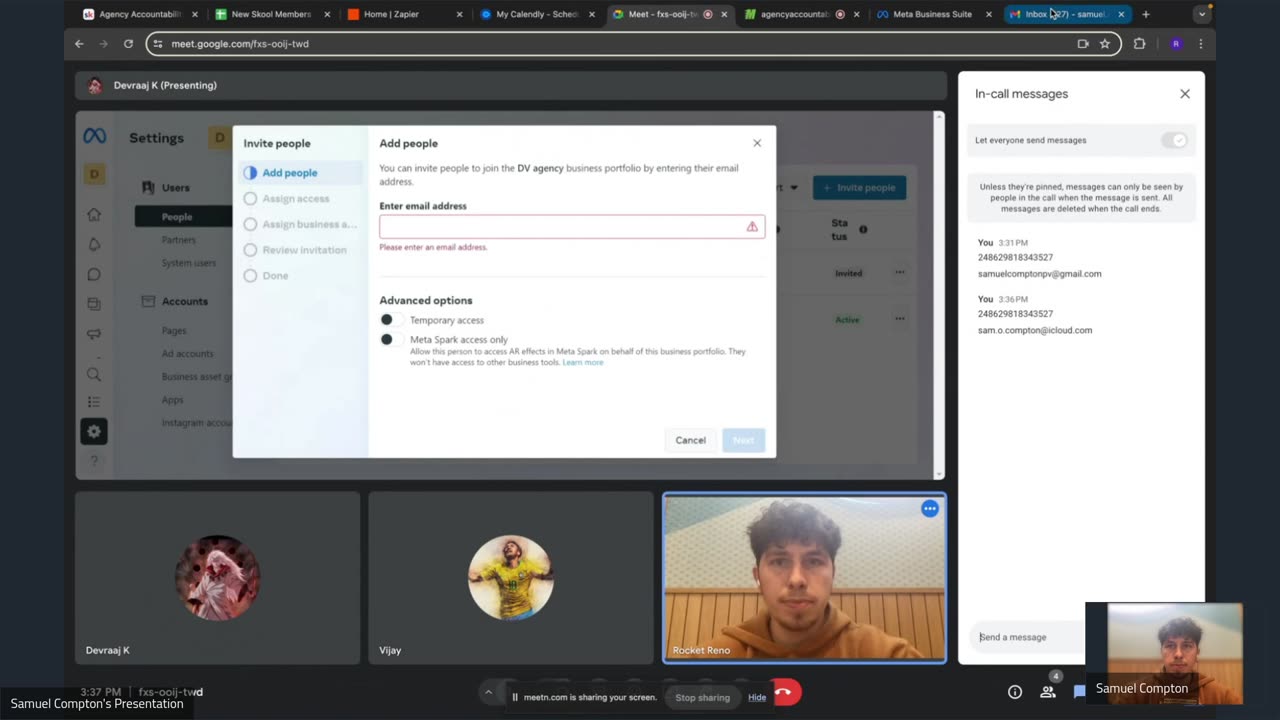Open Apps under Accounts
Screen dimensions: 1280x720
point(172,400)
